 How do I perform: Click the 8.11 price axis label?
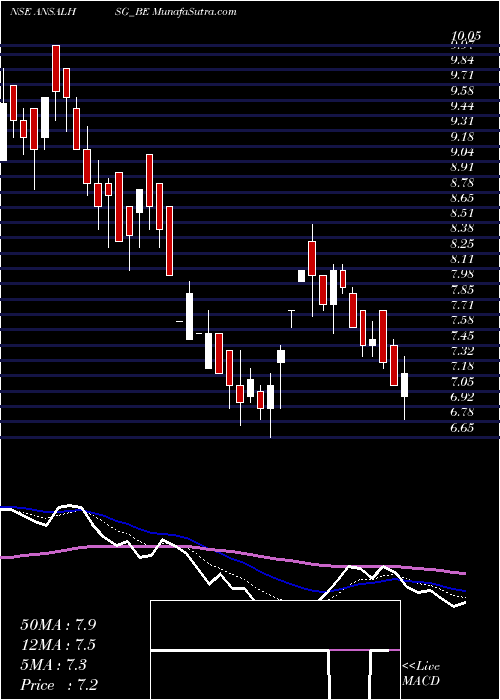point(462,259)
